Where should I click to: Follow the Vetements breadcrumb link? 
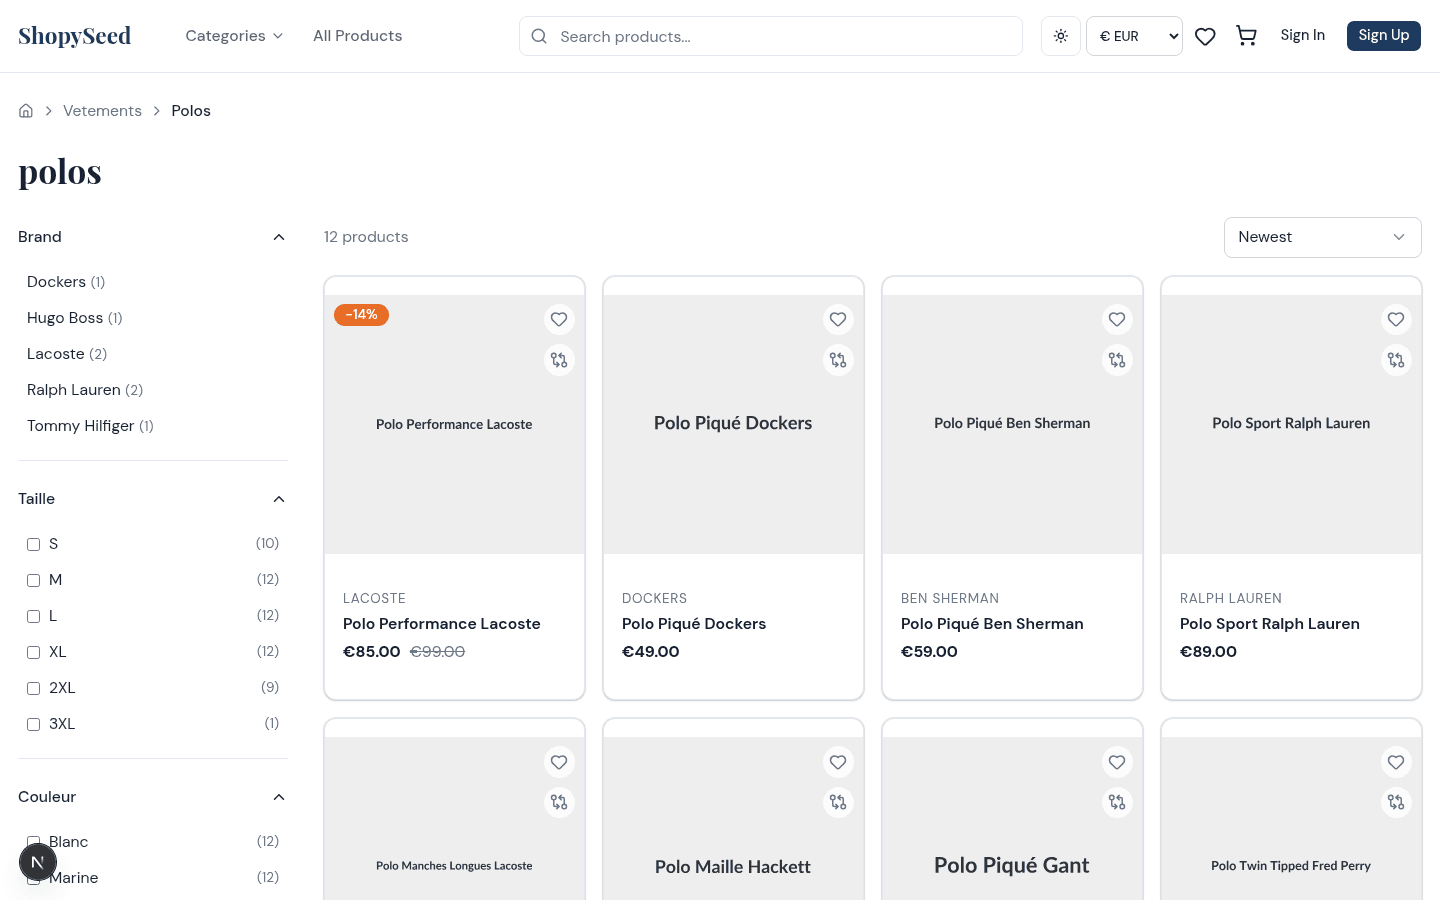(102, 110)
